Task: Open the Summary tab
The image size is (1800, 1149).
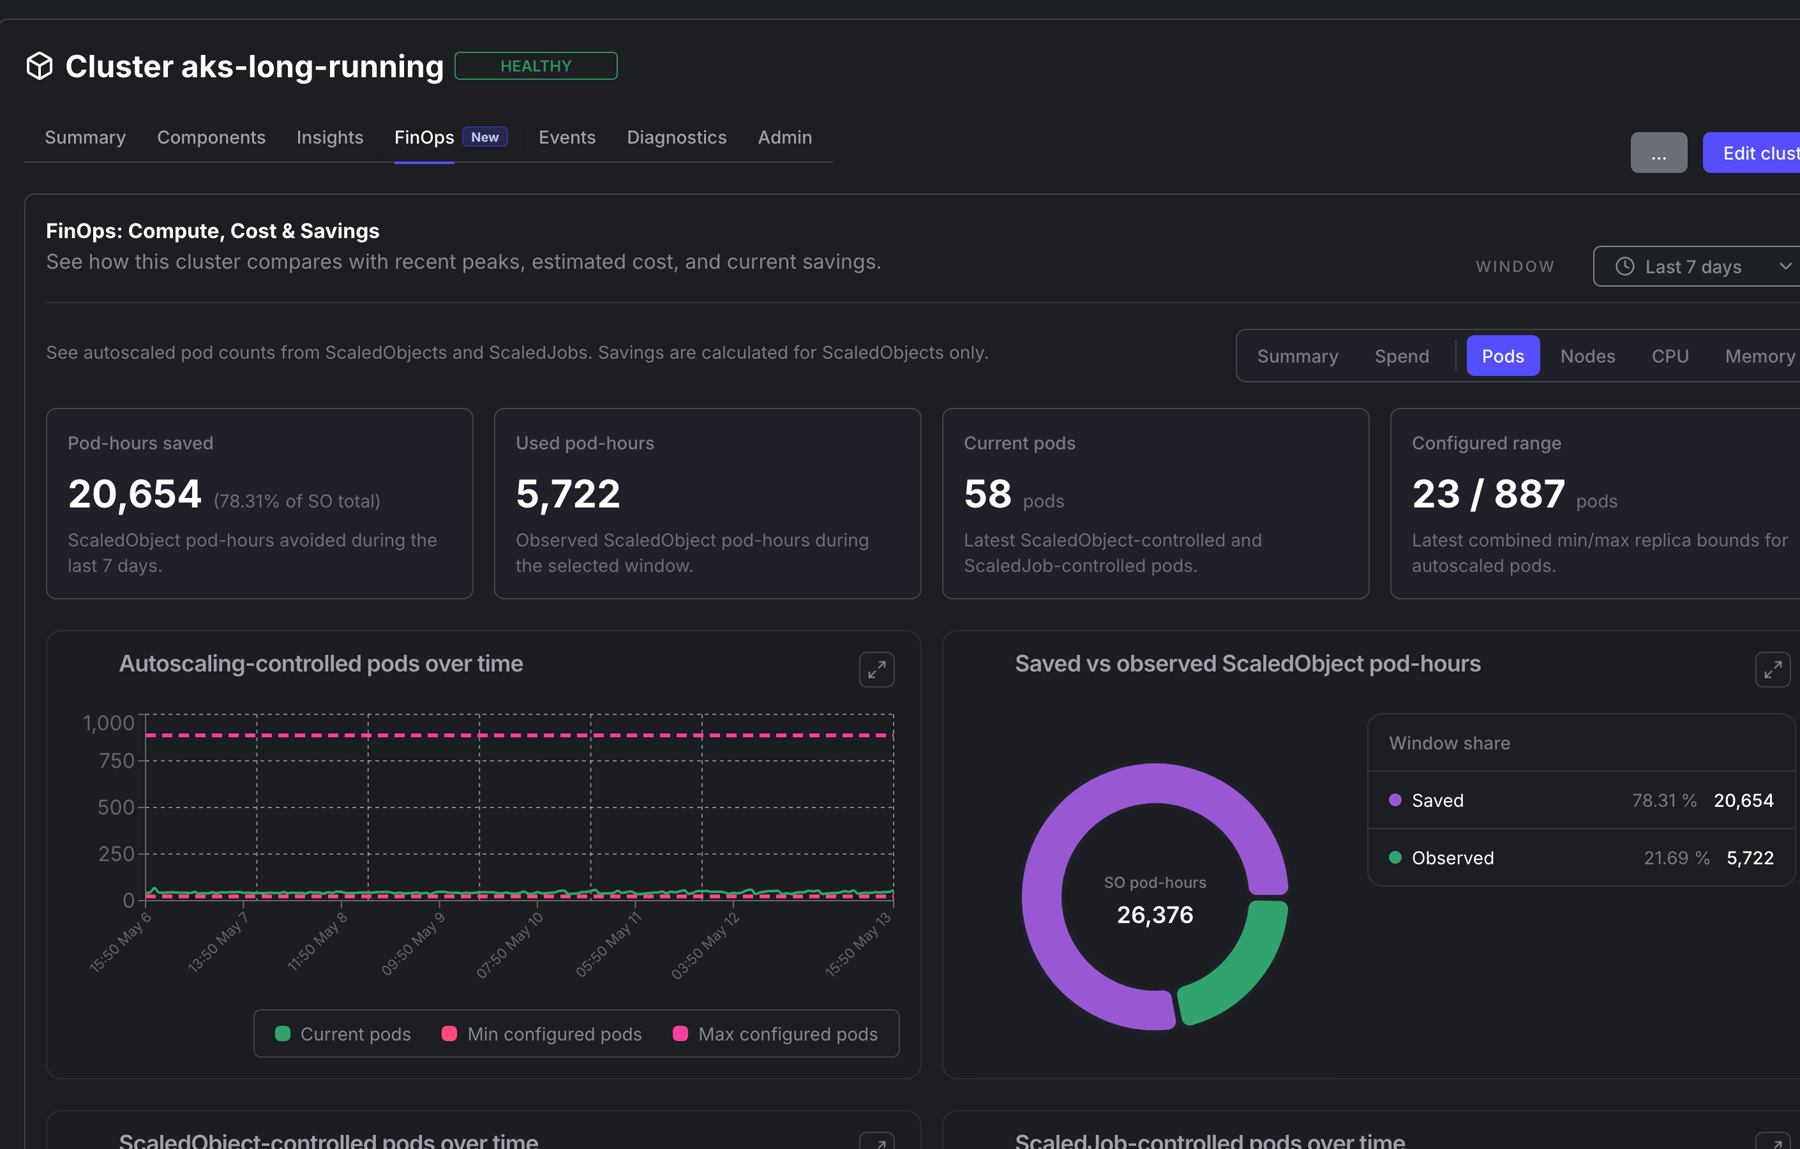Action: point(85,137)
